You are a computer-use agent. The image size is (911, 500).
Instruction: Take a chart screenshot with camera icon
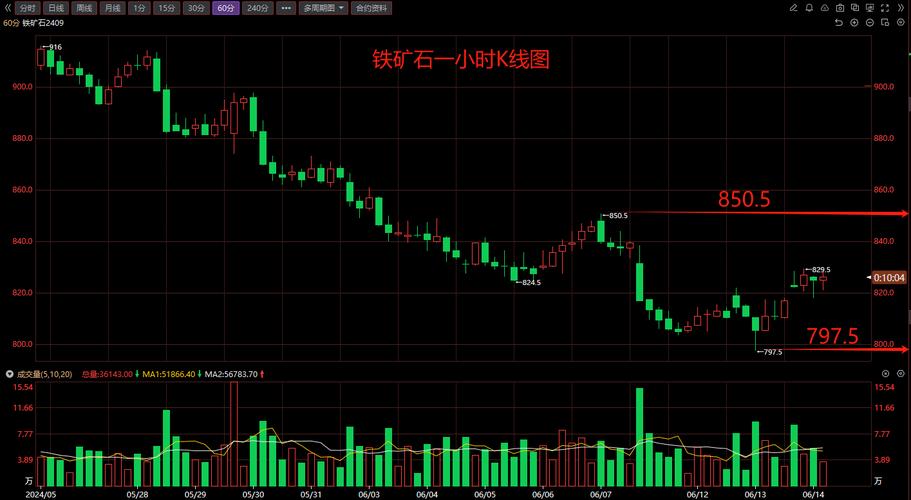[840, 8]
